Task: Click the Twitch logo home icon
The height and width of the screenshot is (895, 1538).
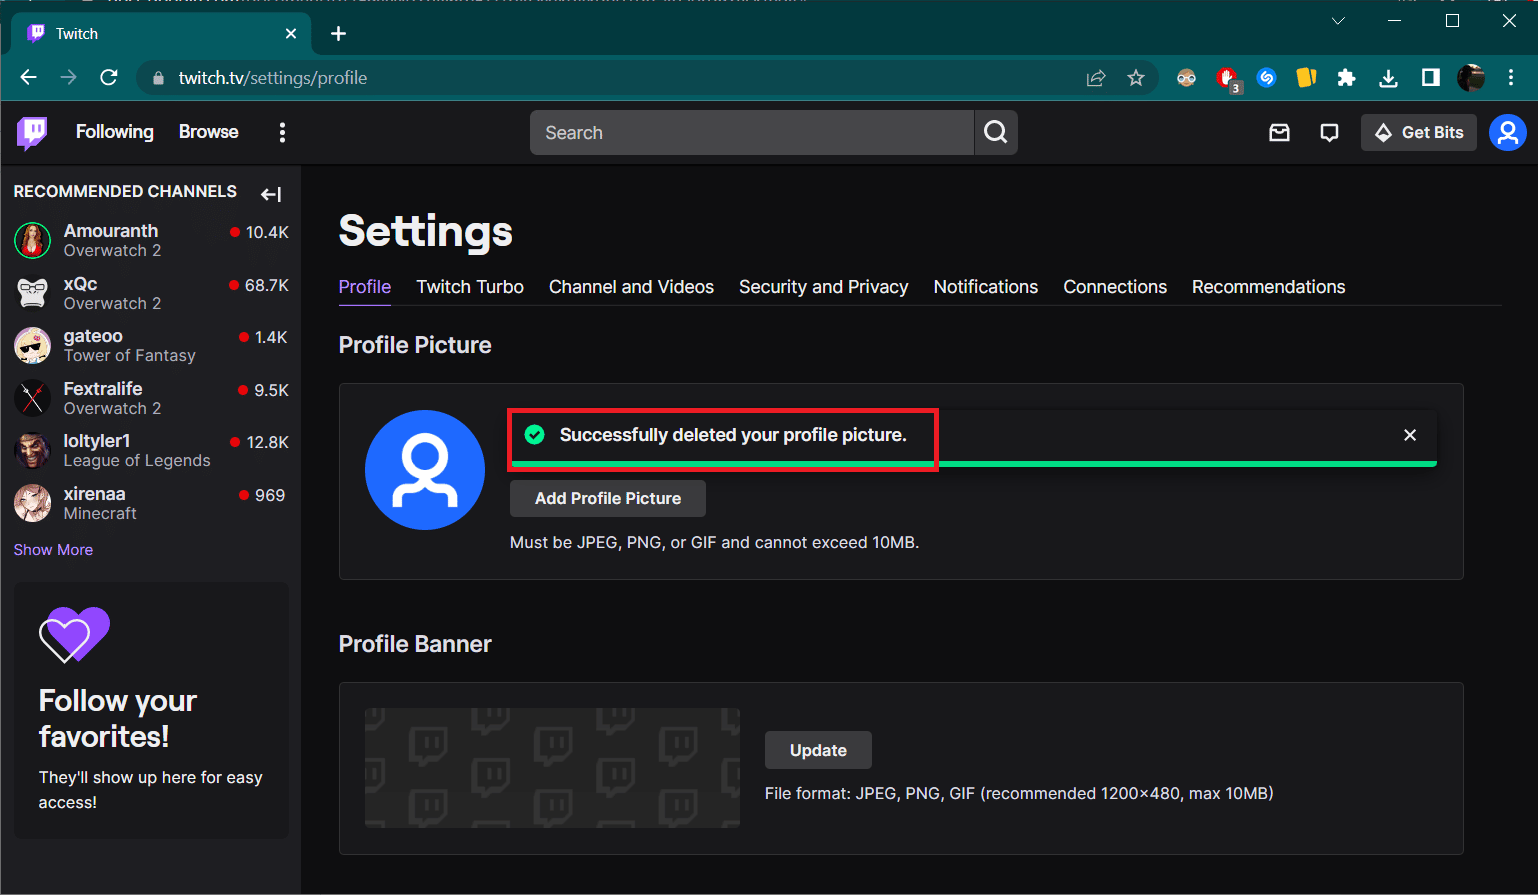Action: tap(32, 132)
